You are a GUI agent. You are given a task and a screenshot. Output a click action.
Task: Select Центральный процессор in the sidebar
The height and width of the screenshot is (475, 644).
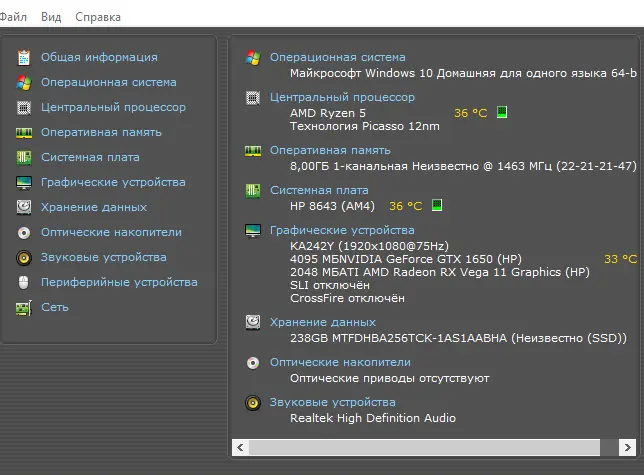coord(113,107)
